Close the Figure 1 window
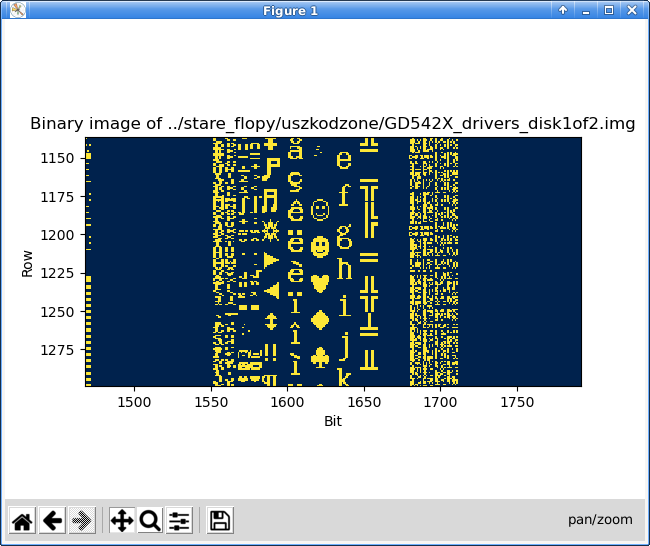Image resolution: width=650 pixels, height=546 pixels. (x=632, y=10)
